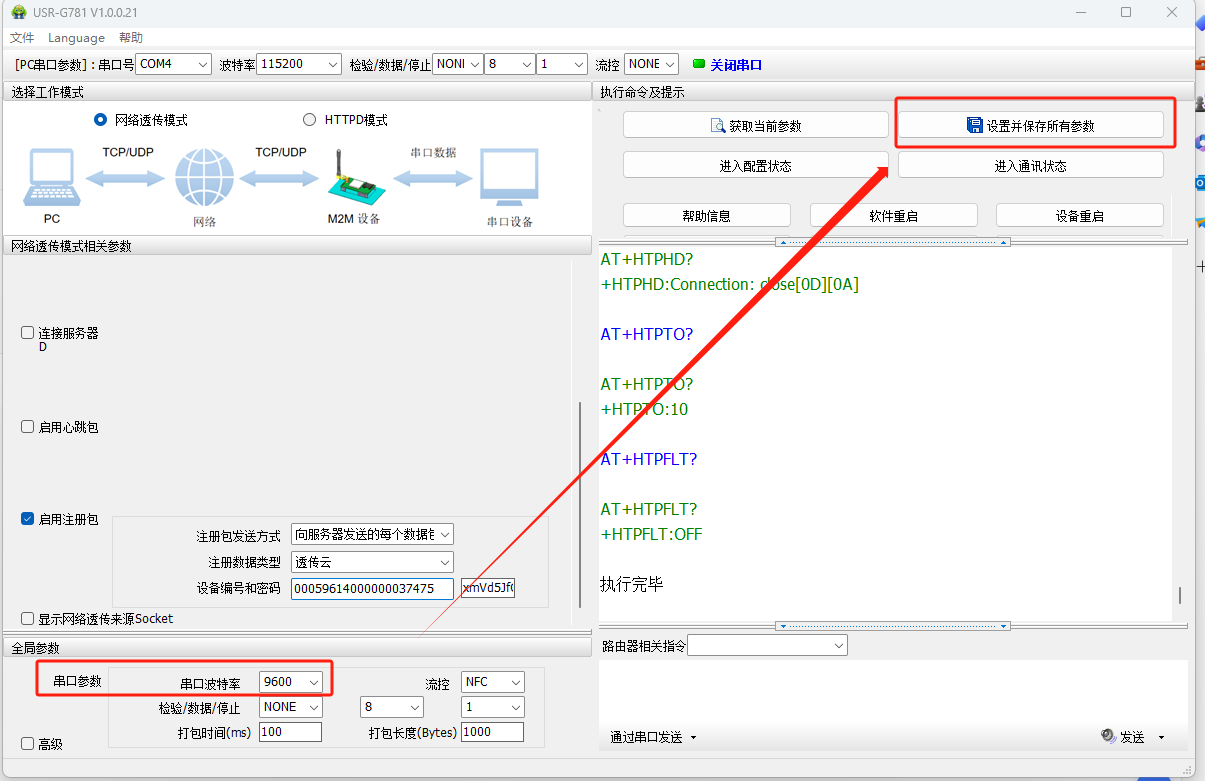Select the HTTPD模式 radio button

click(309, 120)
